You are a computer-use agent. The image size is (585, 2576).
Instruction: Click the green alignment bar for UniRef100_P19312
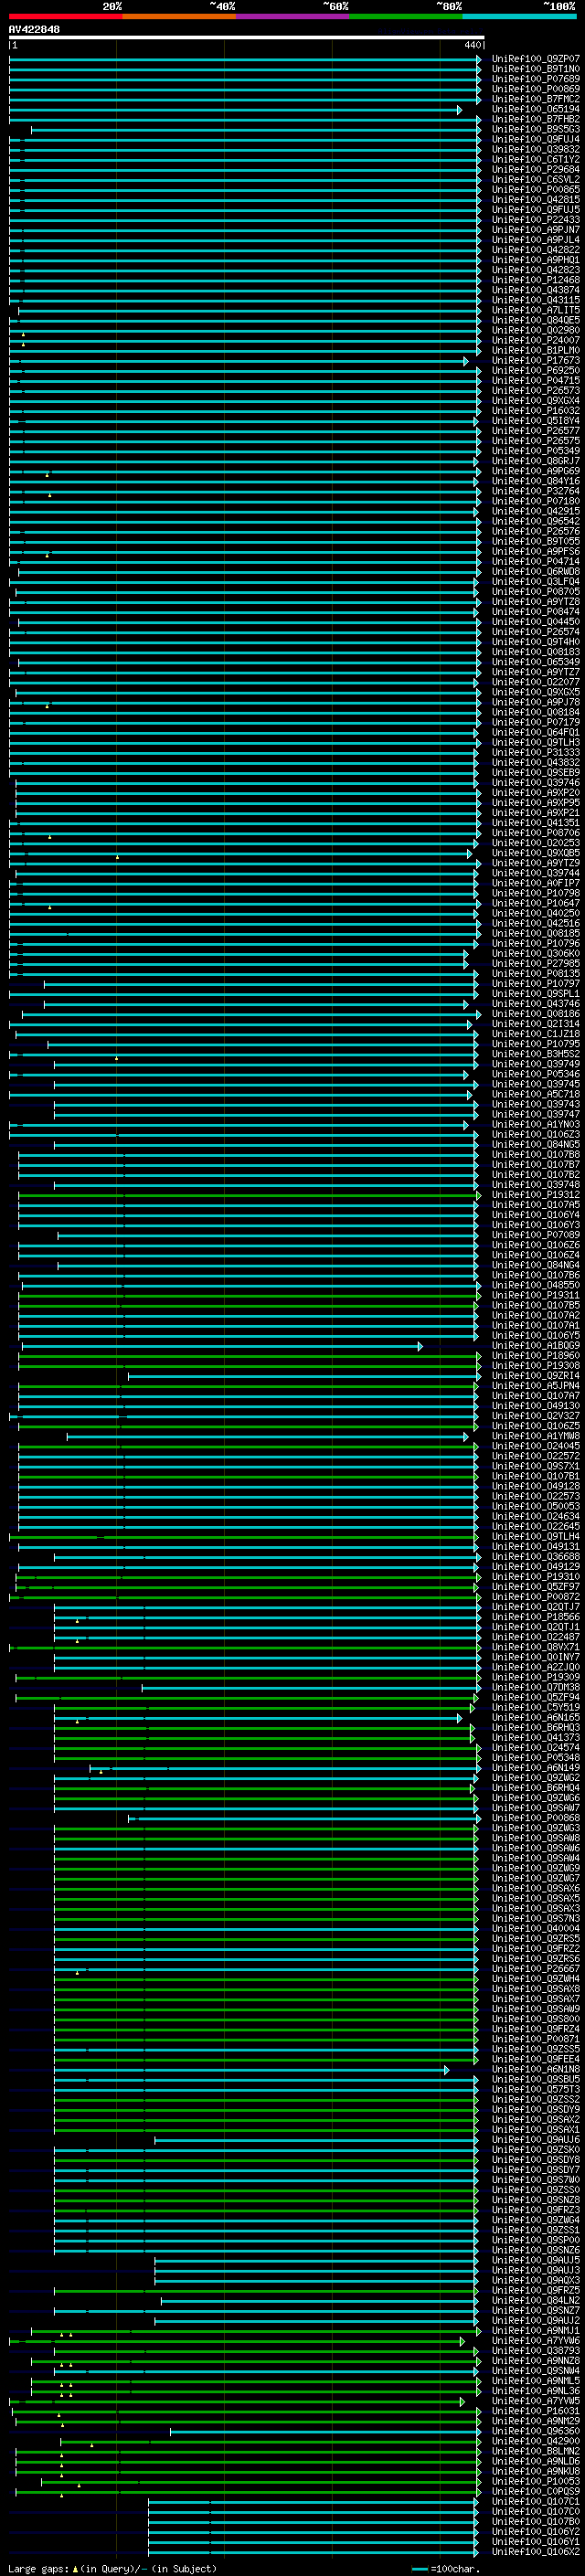click(249, 1195)
